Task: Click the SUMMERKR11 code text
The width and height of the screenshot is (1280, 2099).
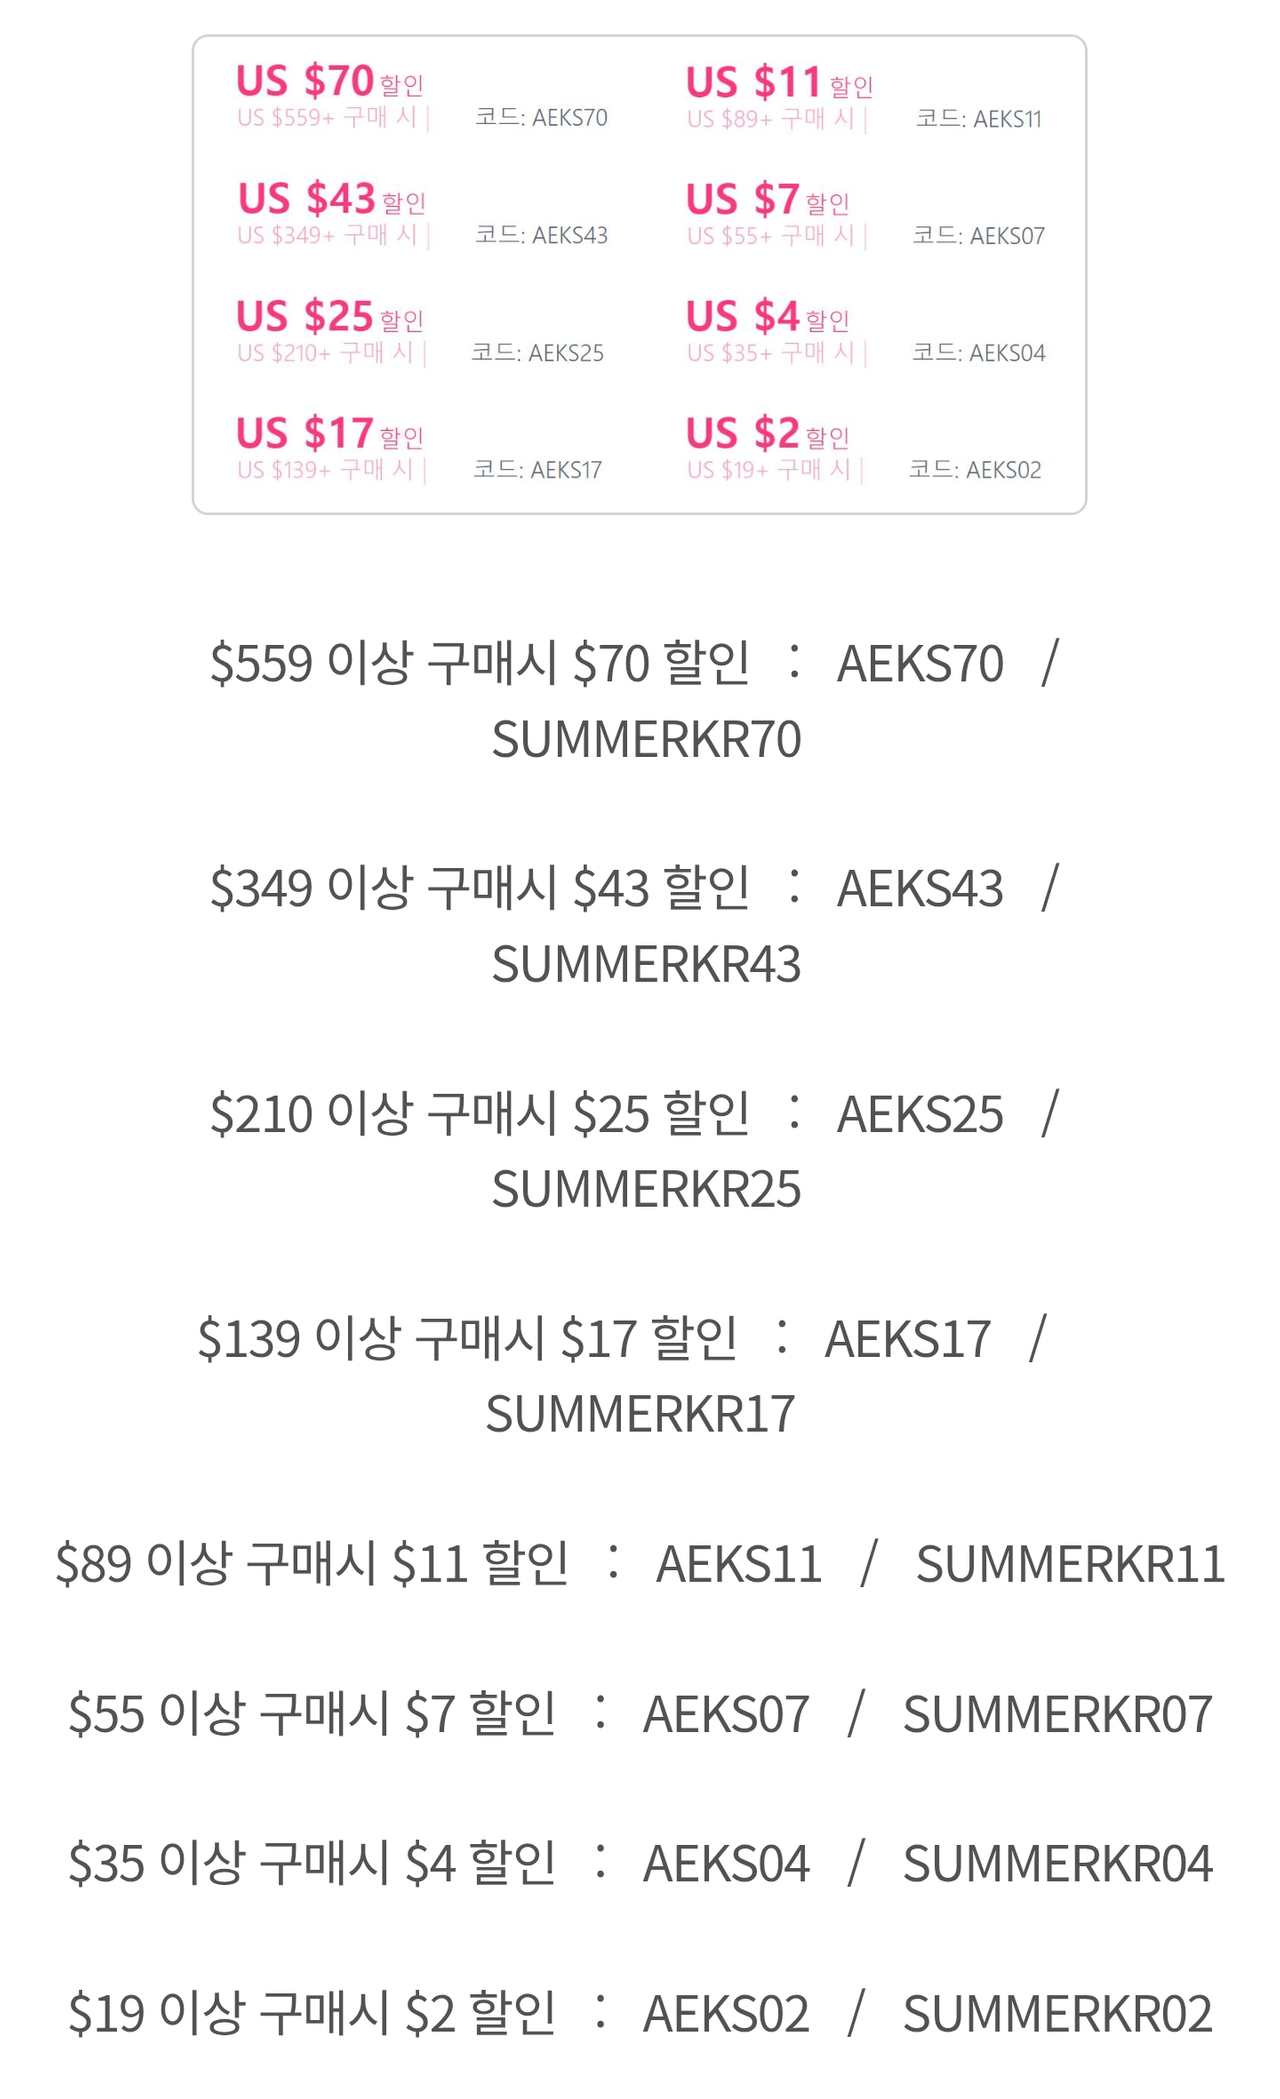Action: point(1070,1564)
